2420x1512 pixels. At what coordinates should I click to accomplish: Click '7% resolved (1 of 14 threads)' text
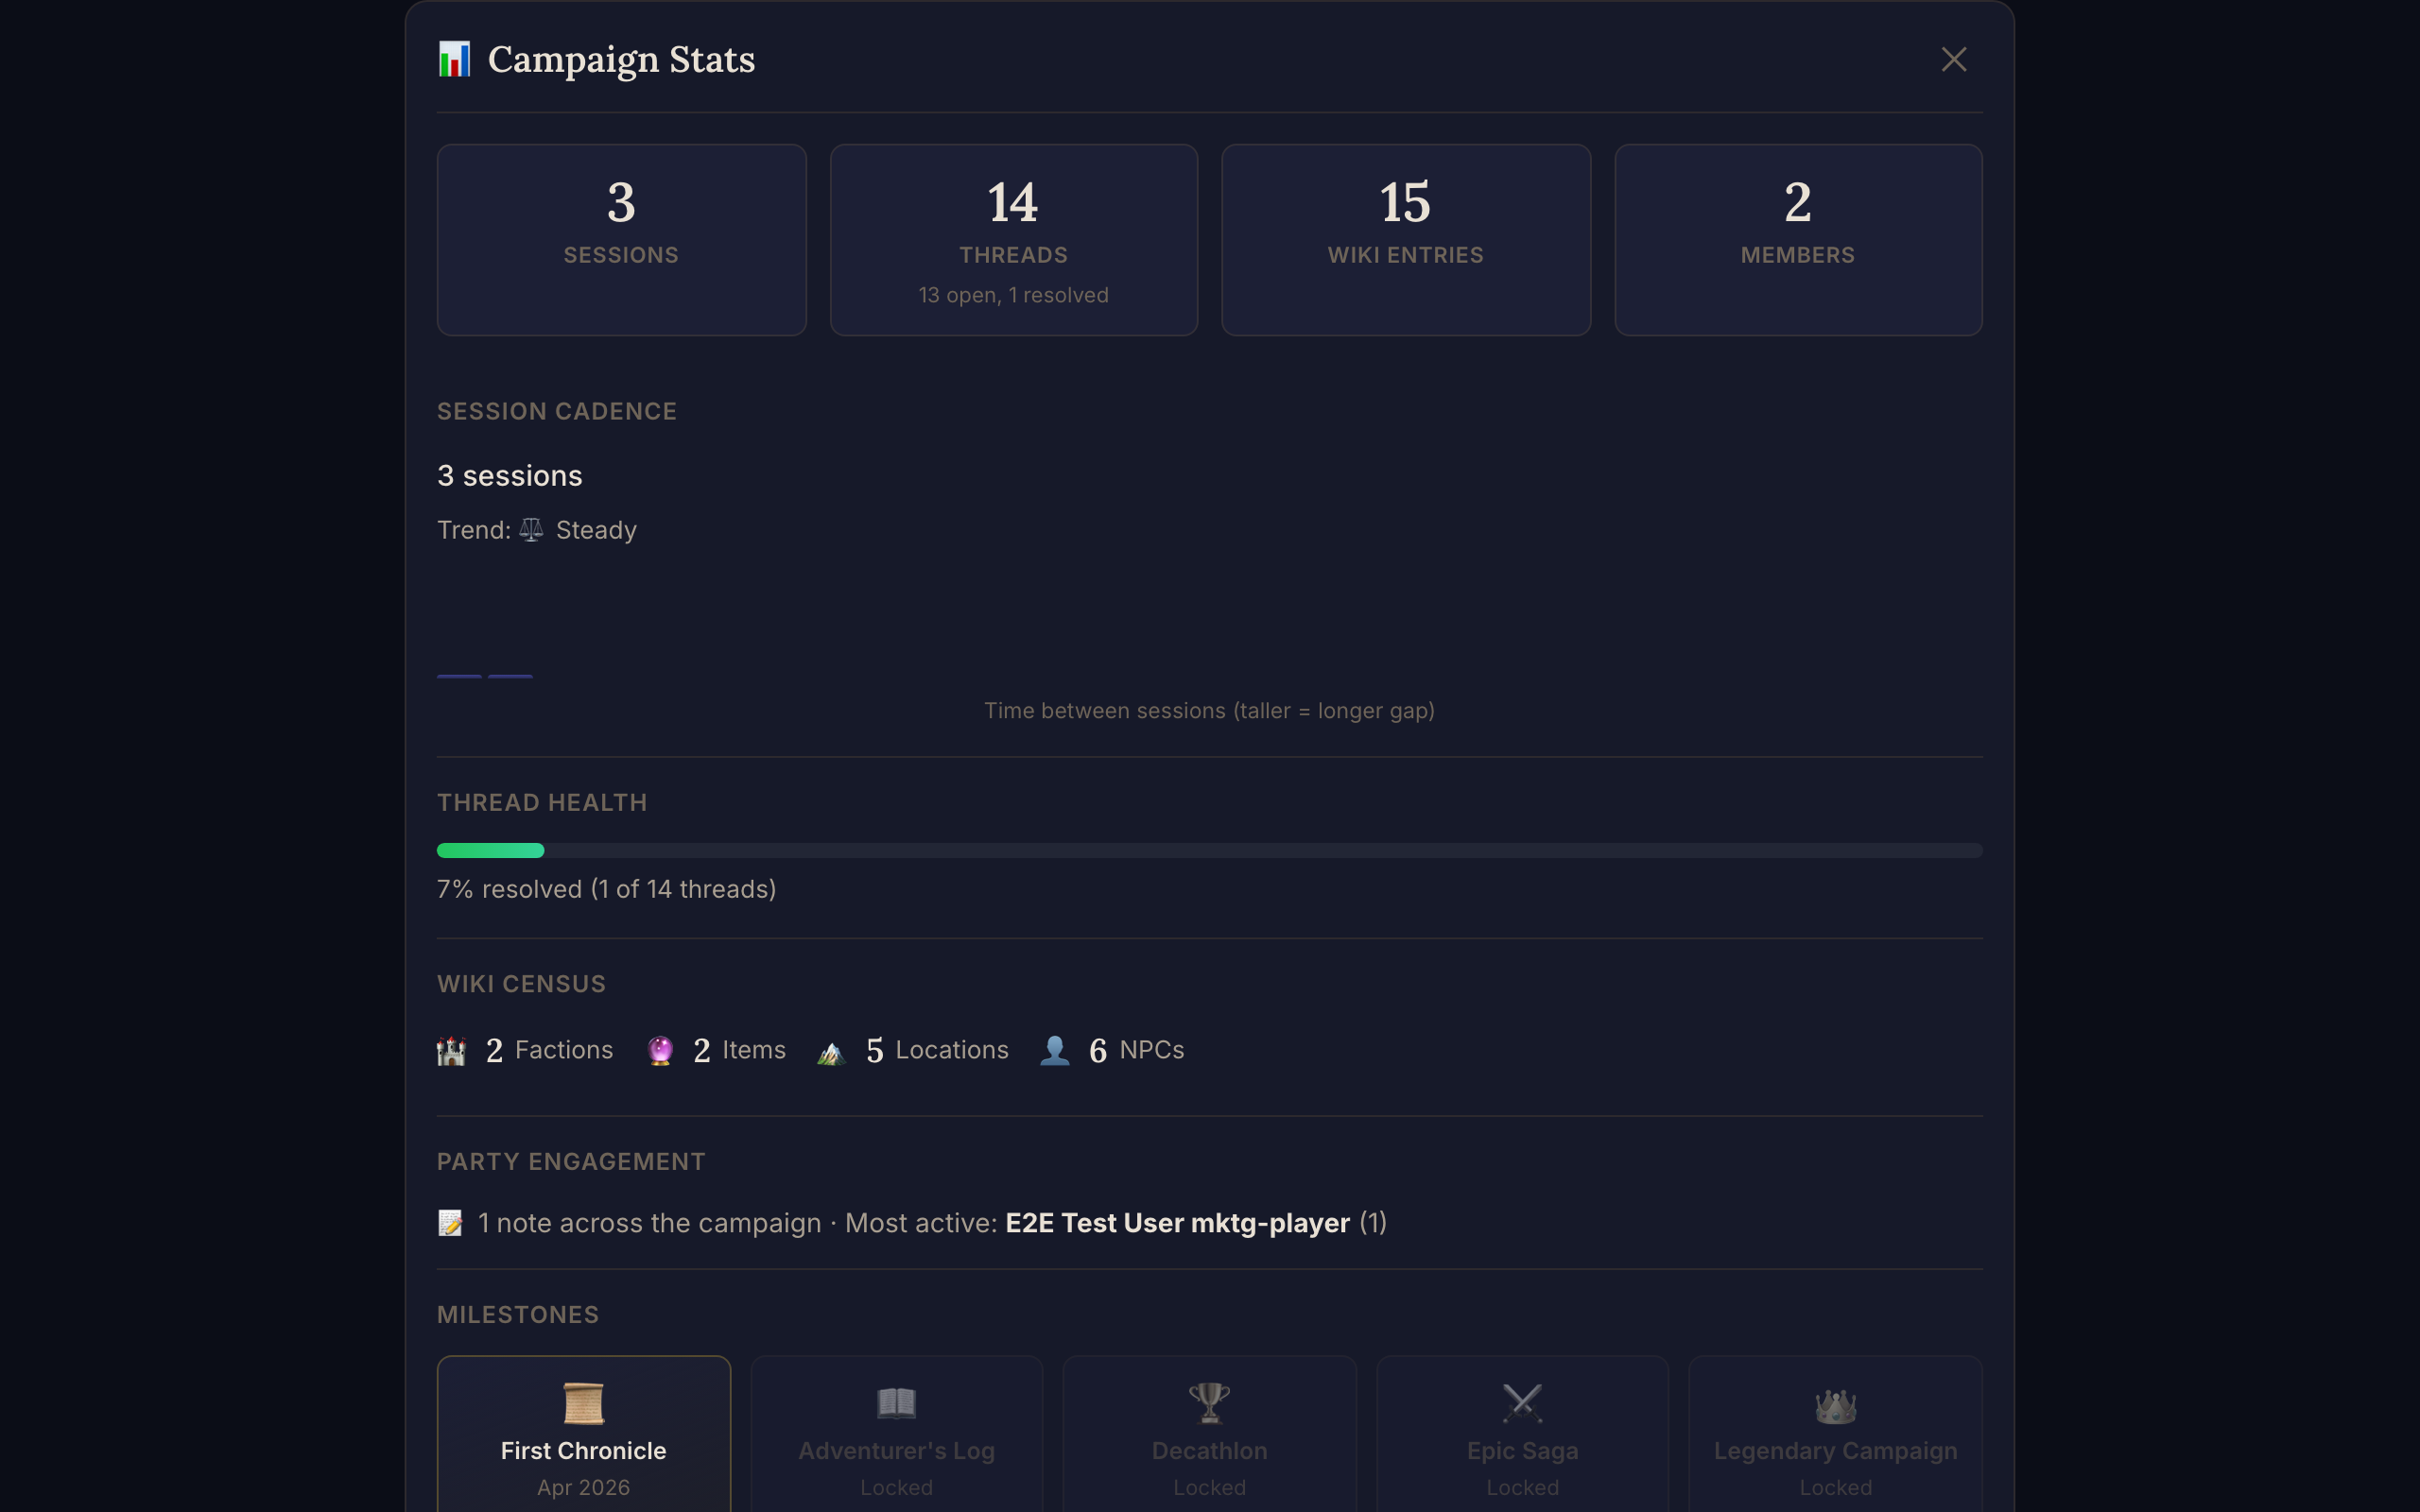click(607, 889)
